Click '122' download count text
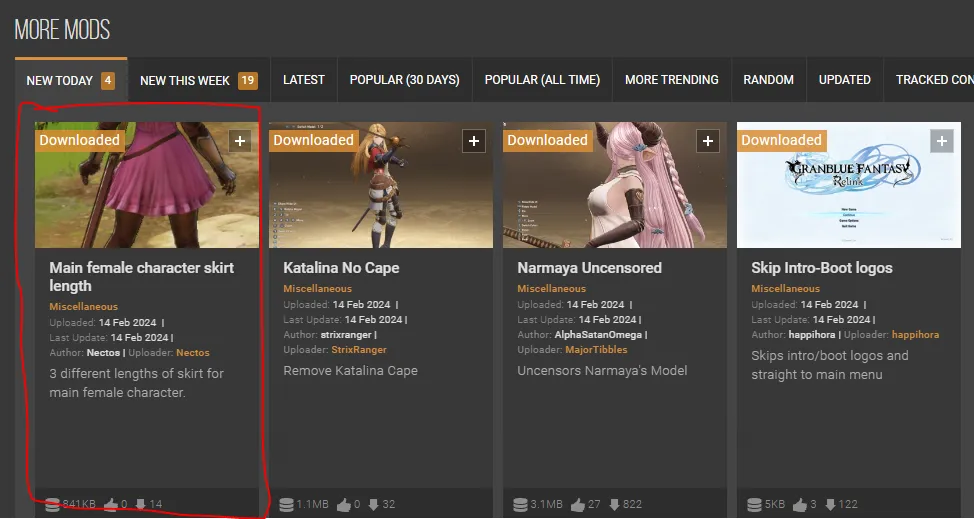 click(x=848, y=505)
